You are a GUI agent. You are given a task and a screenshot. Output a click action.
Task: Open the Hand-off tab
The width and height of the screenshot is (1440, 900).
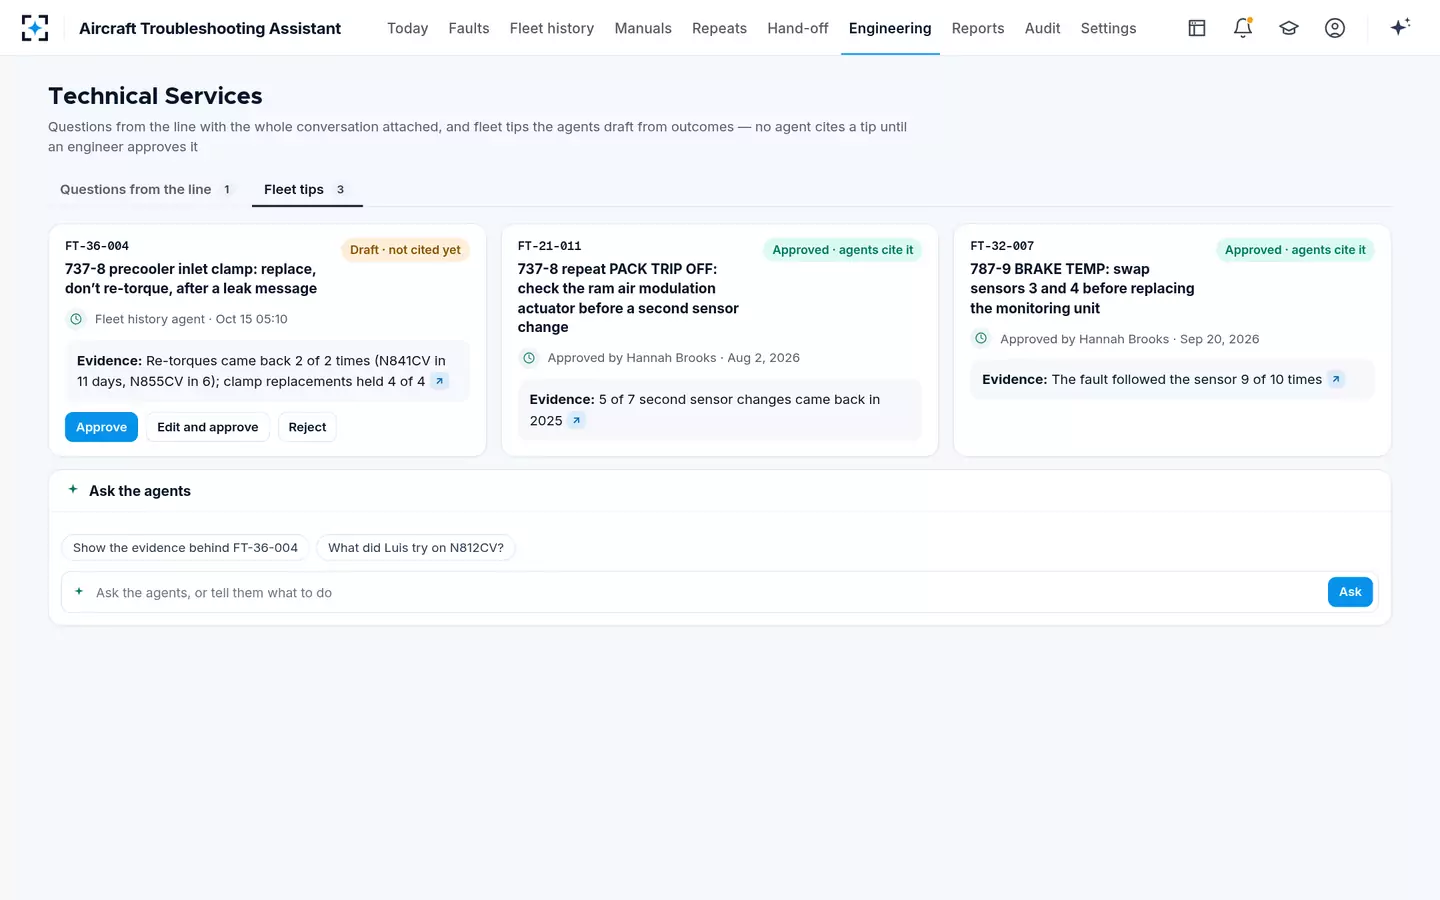pos(798,28)
